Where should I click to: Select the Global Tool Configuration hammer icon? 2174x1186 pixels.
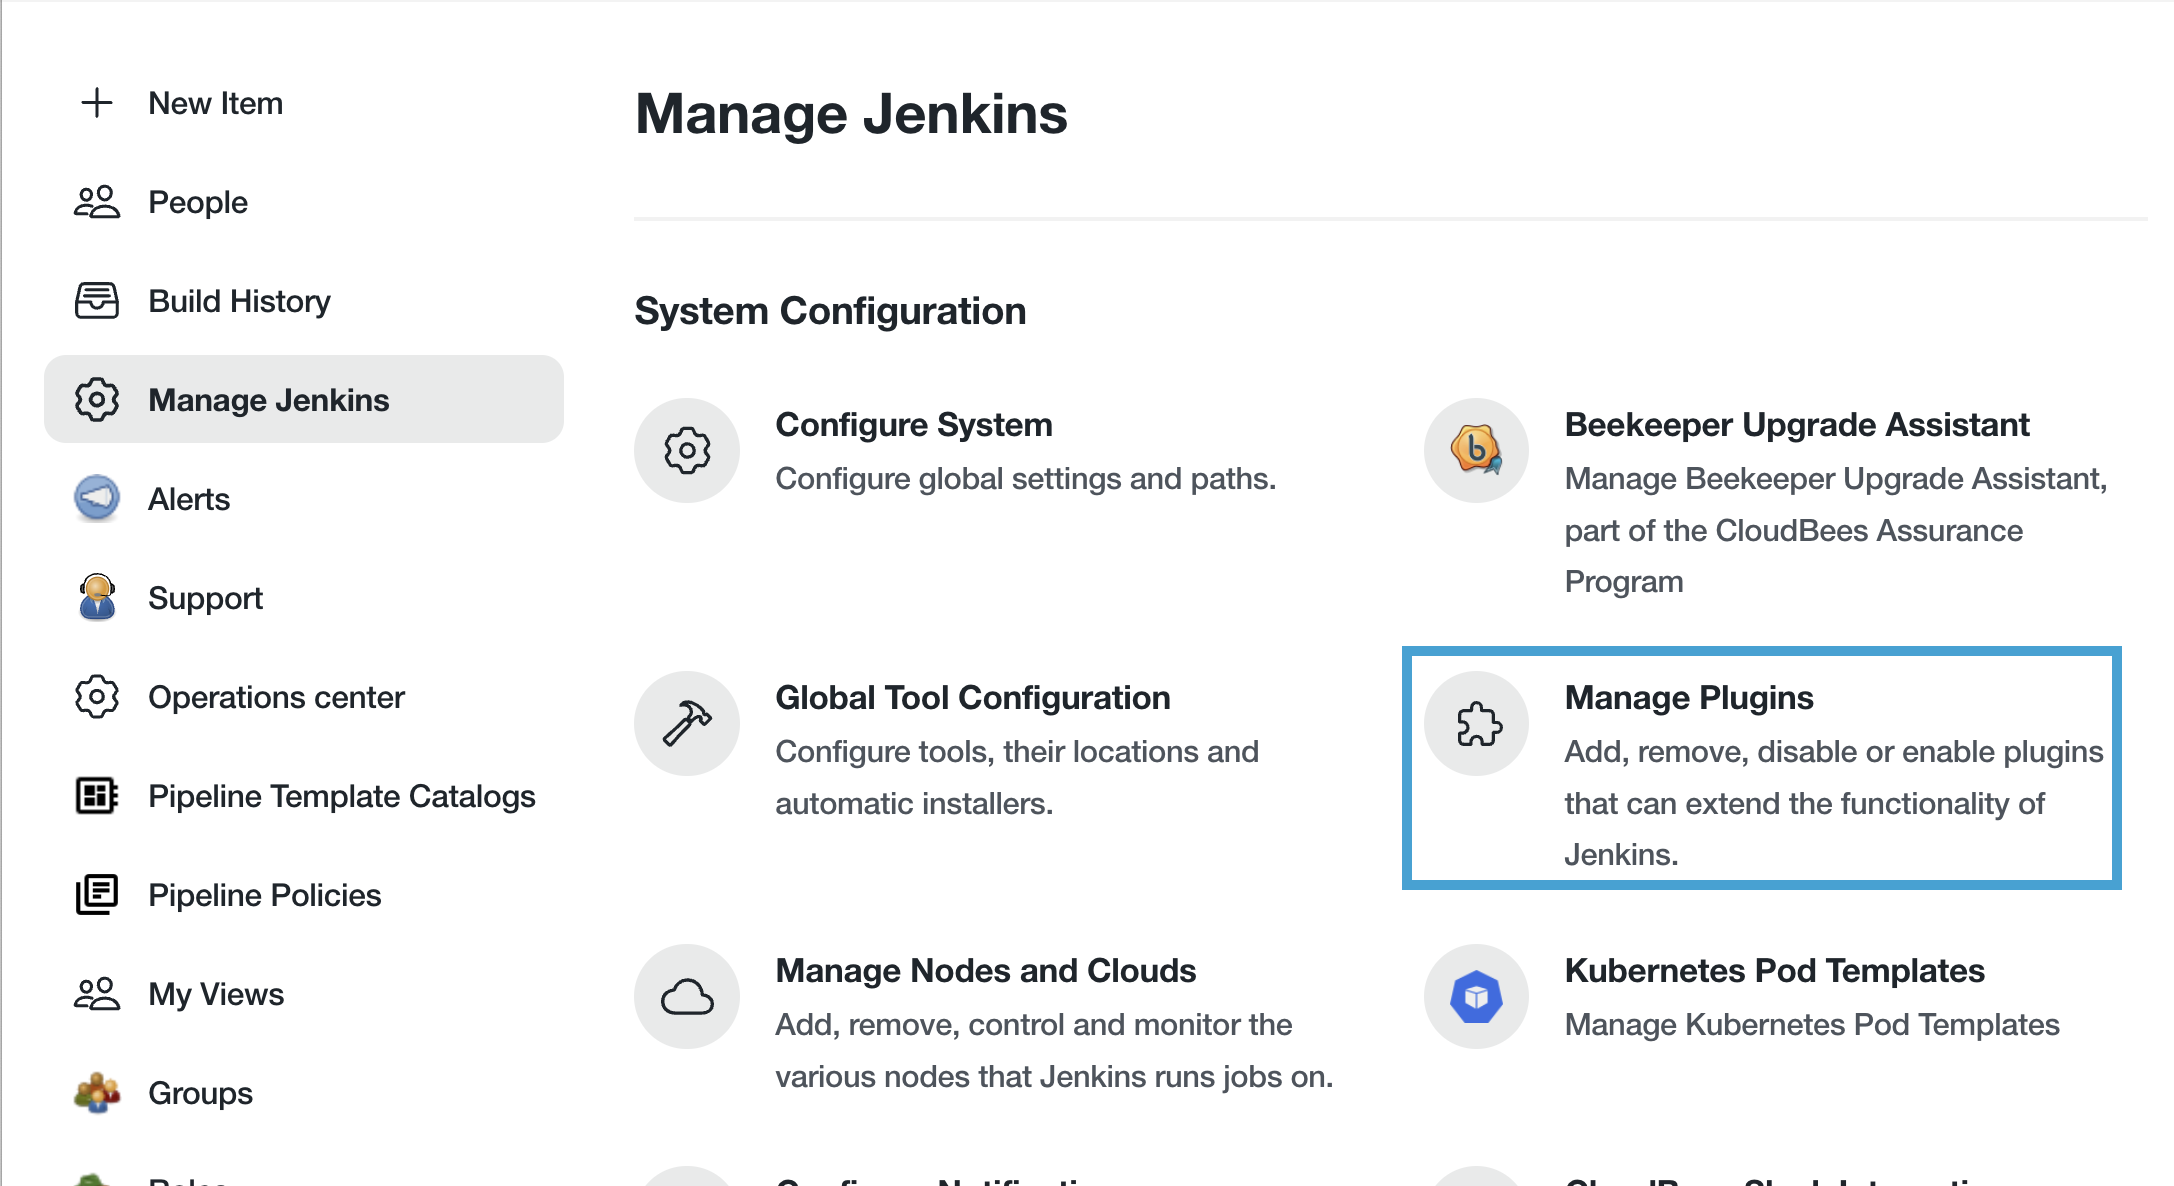click(x=686, y=723)
